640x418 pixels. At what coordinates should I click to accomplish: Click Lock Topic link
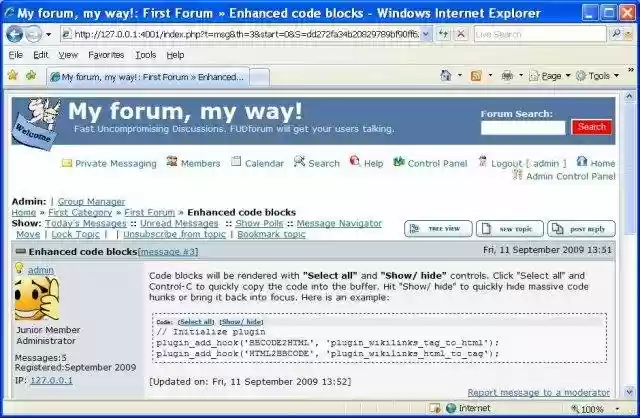click(x=76, y=235)
